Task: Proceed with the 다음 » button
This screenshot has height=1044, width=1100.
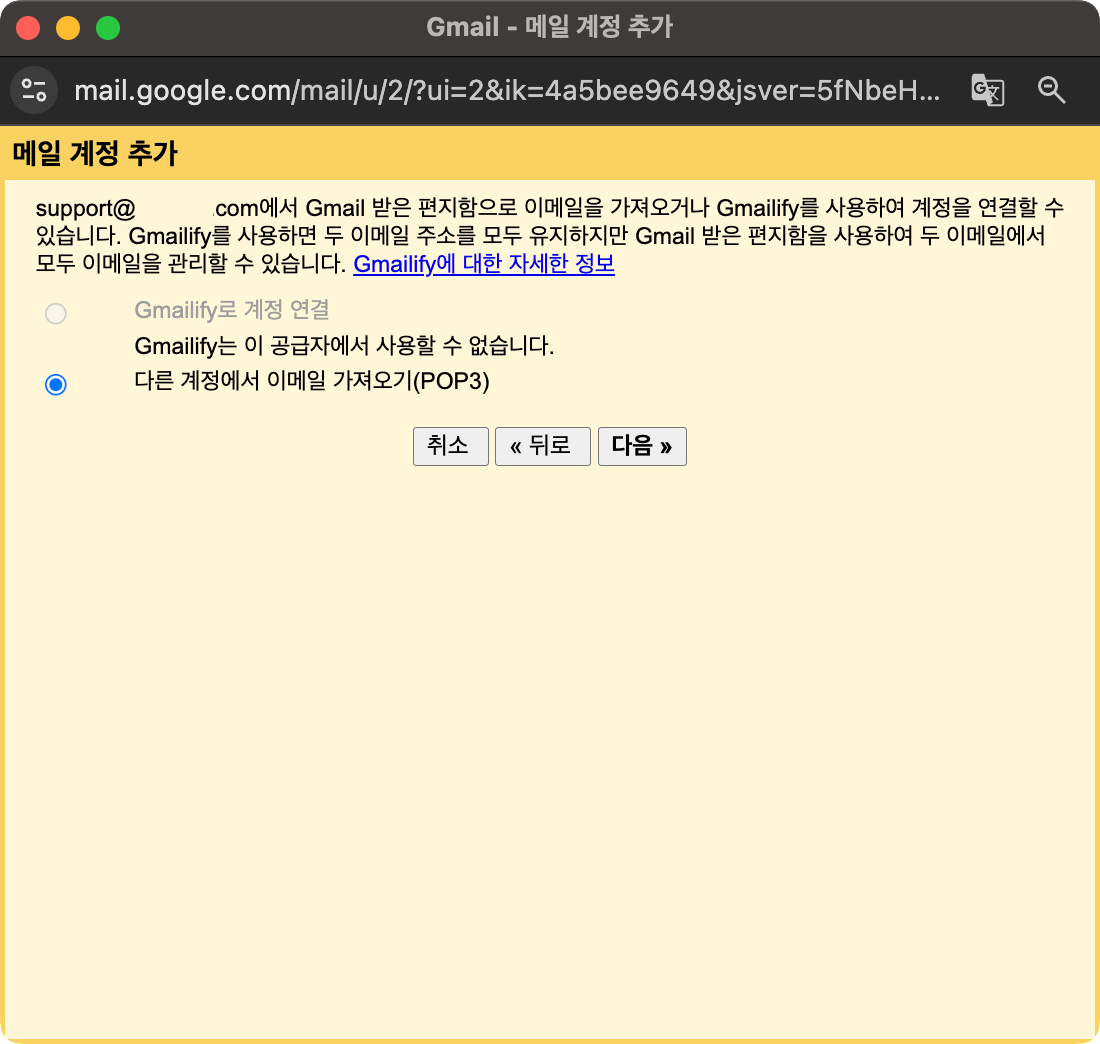Action: click(x=642, y=446)
